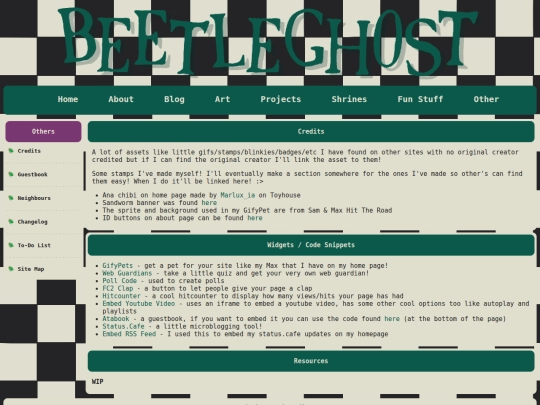Click the Widgets / Code Snippets header
540x405 pixels.
coord(311,245)
